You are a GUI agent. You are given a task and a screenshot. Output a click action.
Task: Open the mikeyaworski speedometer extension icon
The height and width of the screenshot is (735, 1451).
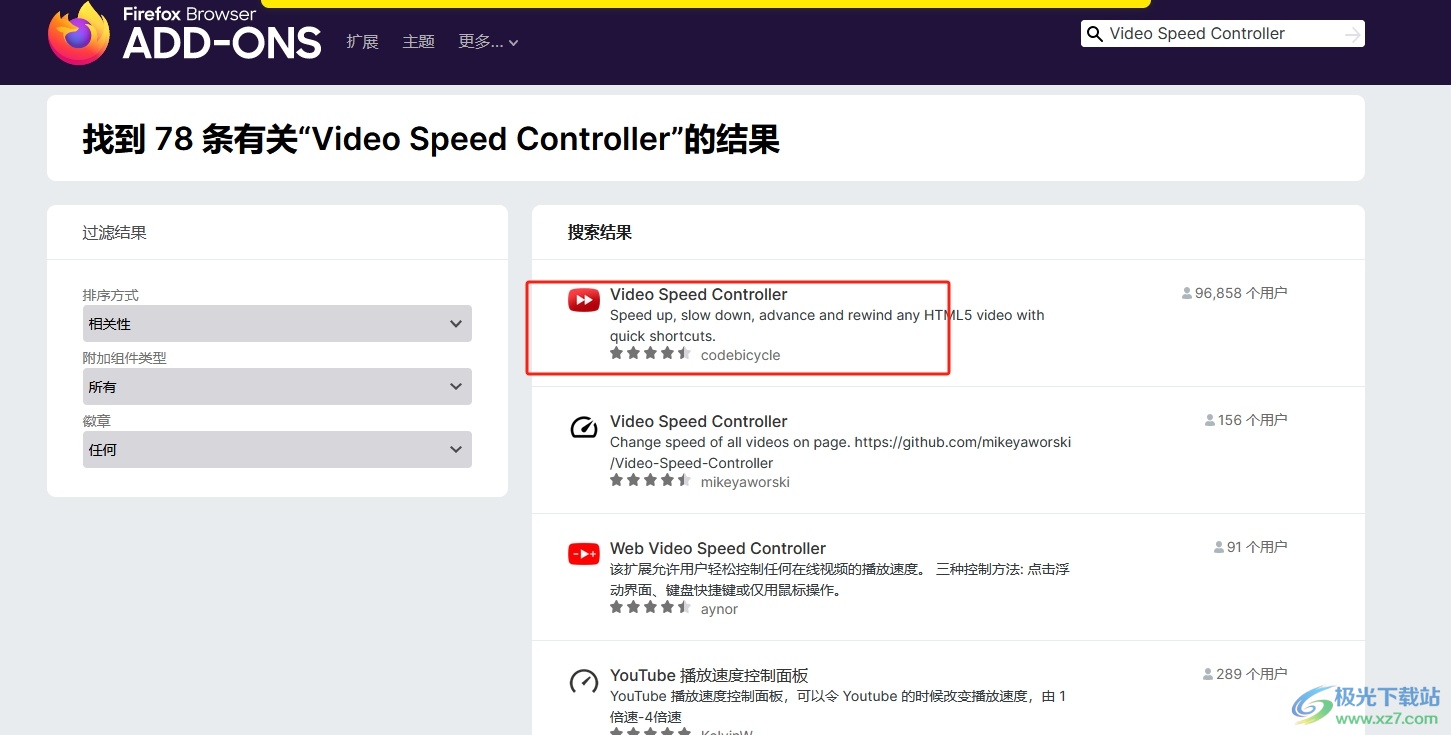click(x=584, y=427)
